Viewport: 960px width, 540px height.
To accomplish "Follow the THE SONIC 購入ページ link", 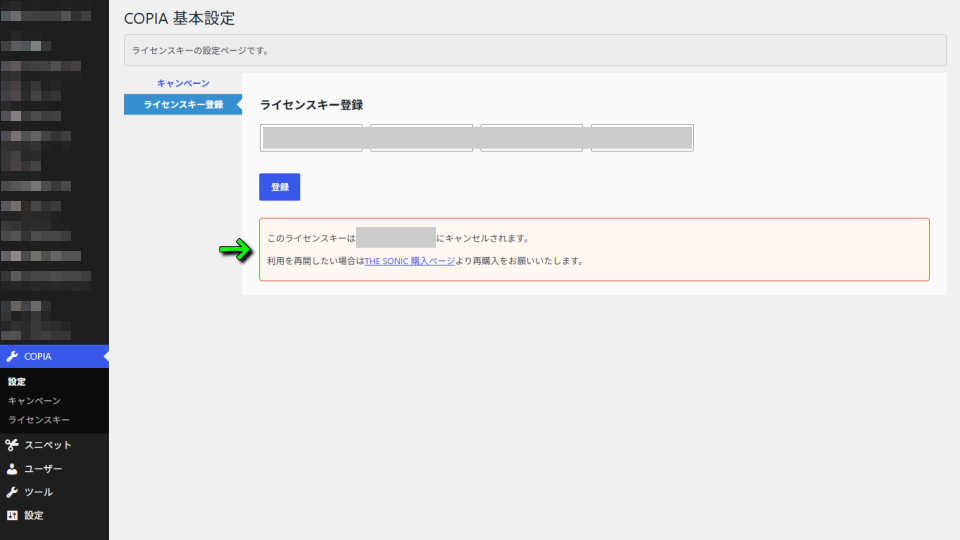I will [410, 261].
